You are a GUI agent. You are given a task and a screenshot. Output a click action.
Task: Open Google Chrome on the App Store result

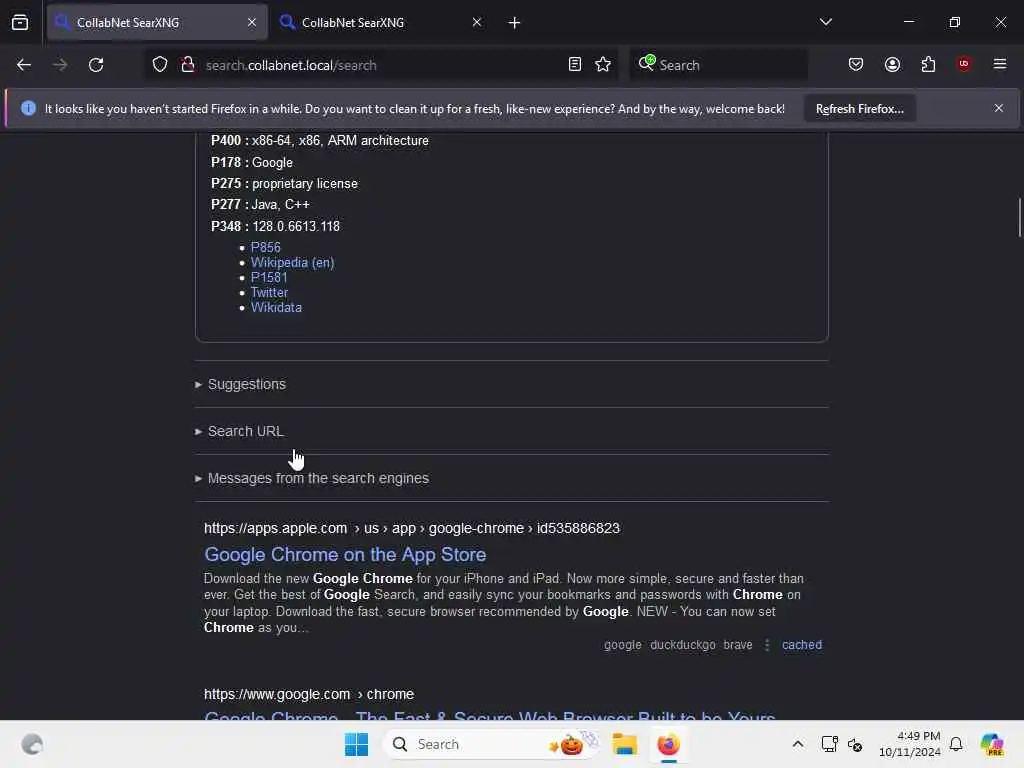point(345,554)
